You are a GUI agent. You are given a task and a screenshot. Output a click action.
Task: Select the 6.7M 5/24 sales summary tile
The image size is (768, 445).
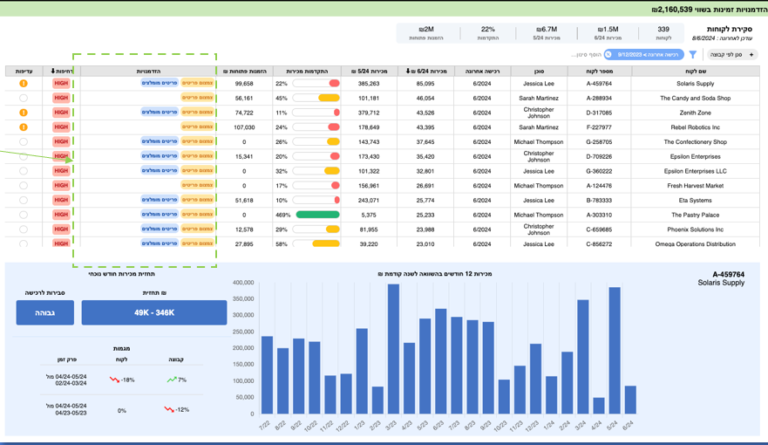[546, 33]
